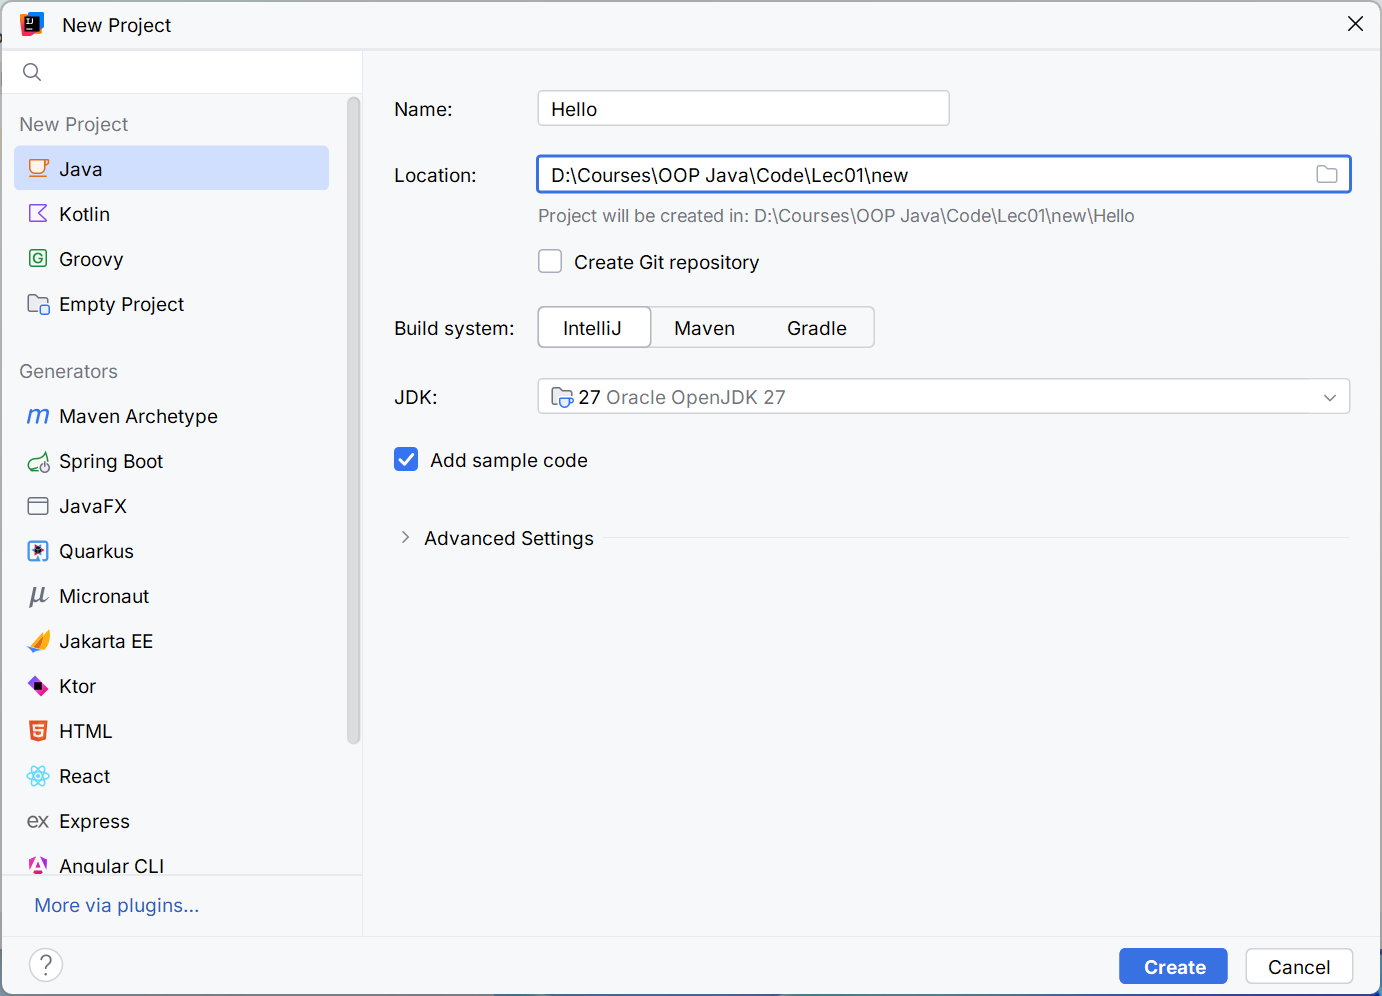Screen dimensions: 1382x996
Task: Select Kotlin project type label
Action: [x=84, y=214]
